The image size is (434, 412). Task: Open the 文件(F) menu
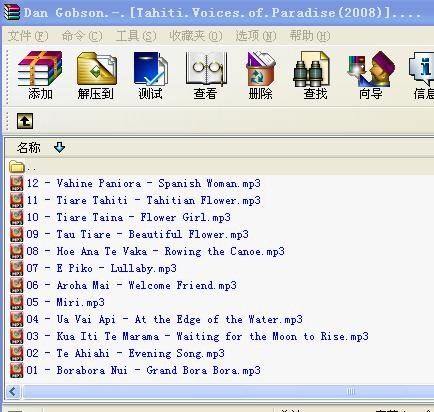pos(28,36)
